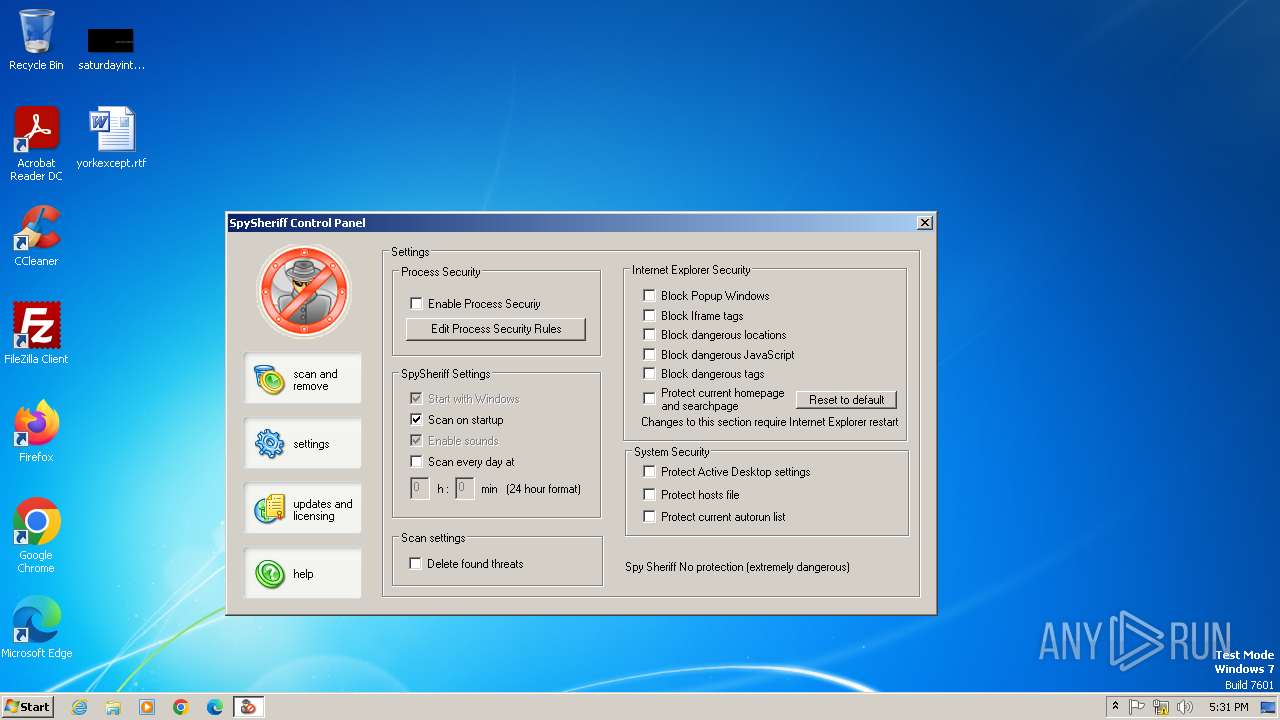
Task: Open the Windows Start menu
Action: (x=28, y=707)
